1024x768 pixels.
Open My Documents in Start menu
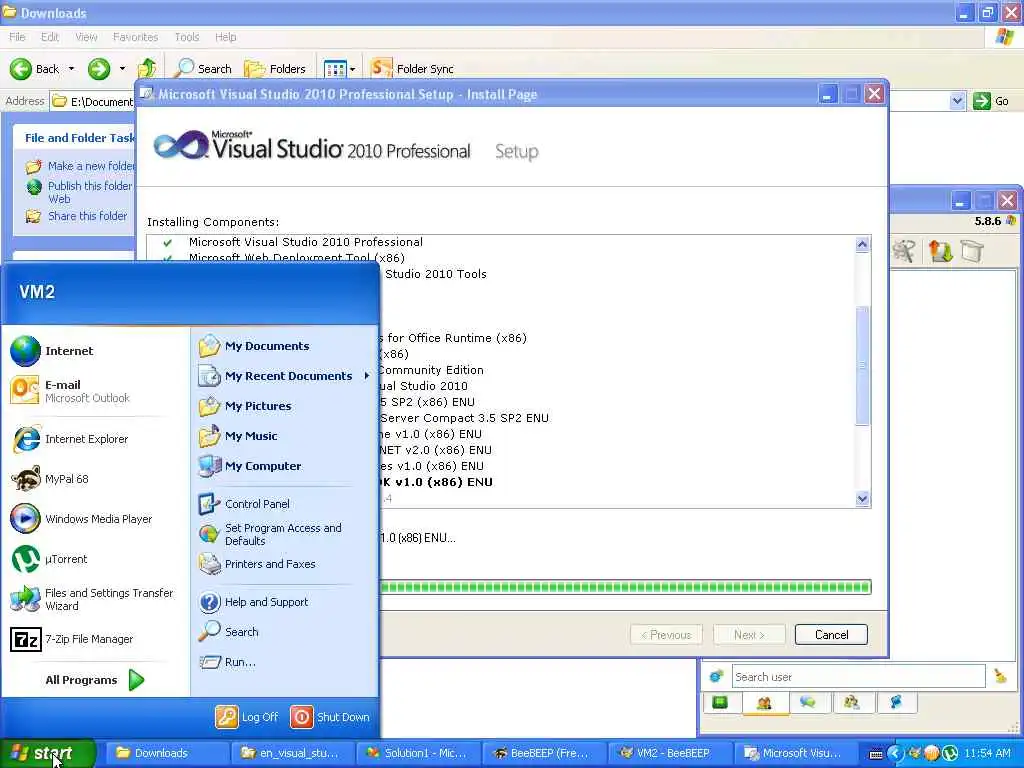click(x=254, y=346)
